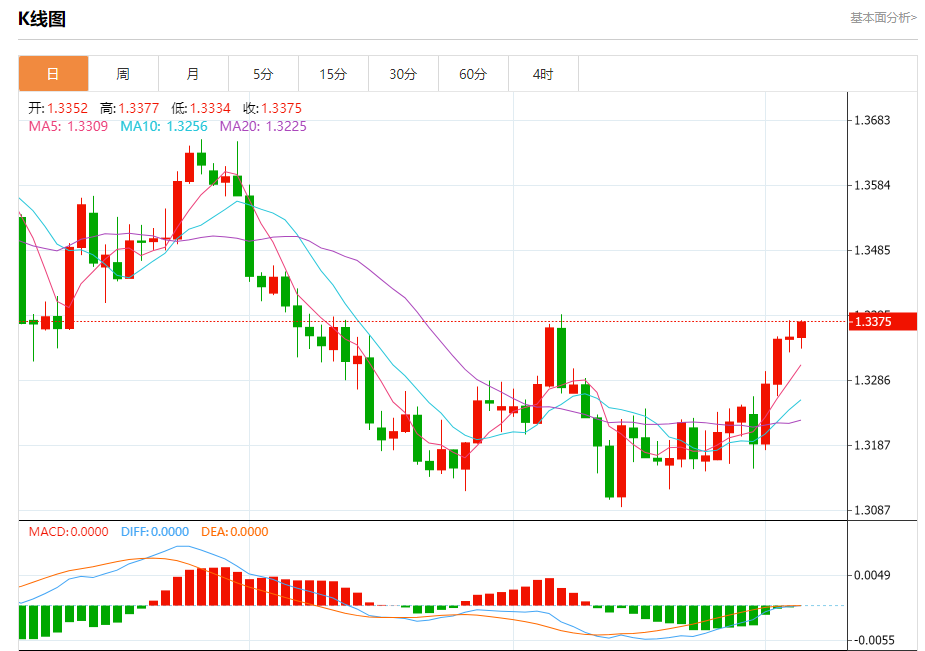The image size is (925, 651).
Task: Click the 1.3087 axis label
Action: pos(872,510)
